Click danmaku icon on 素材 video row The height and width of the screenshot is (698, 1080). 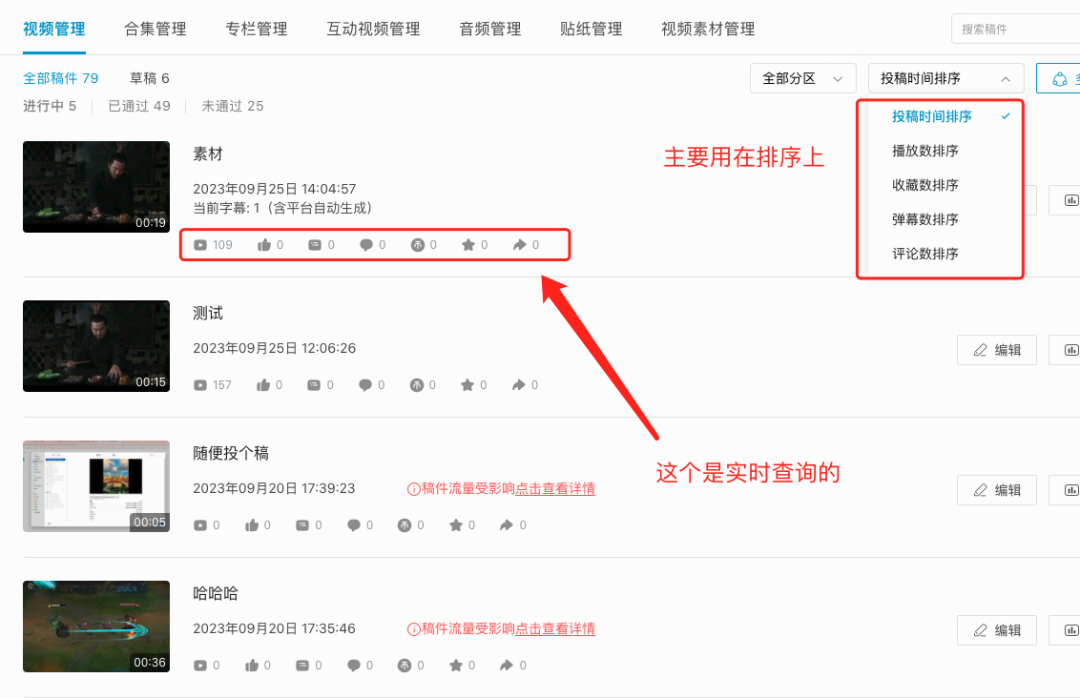(315, 245)
